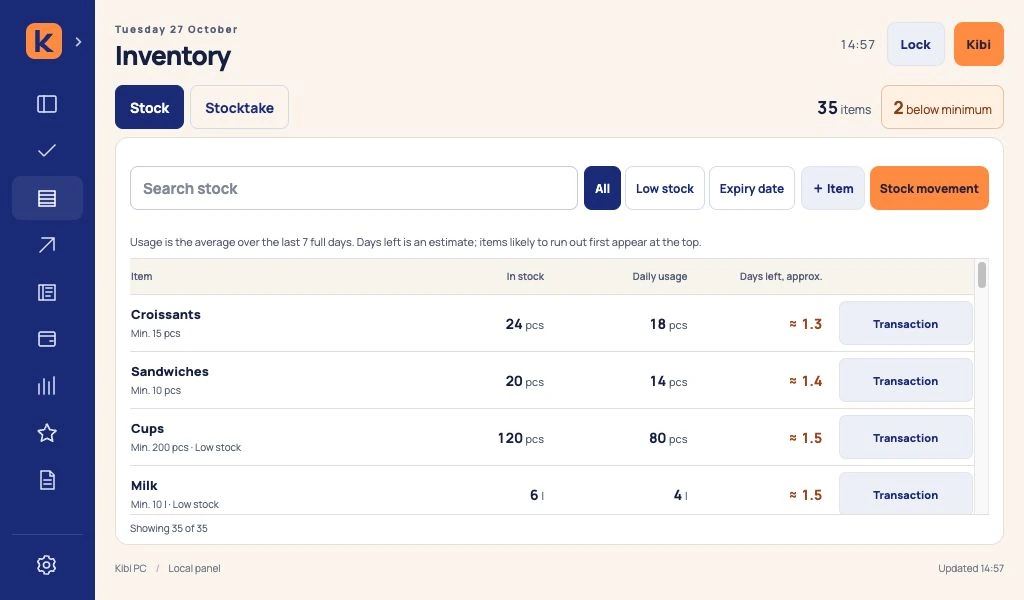Screen dimensions: 1024x600
Task: Click the Milk item name
Action: pyautogui.click(x=144, y=486)
